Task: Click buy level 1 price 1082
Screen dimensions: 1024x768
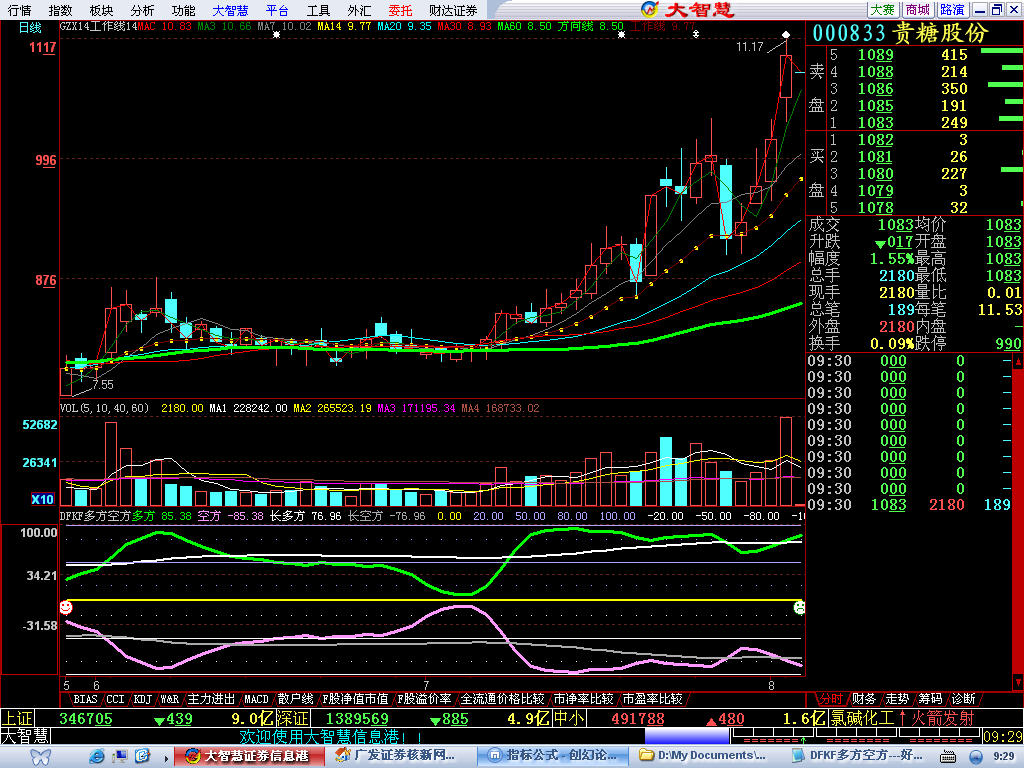Action: click(875, 140)
